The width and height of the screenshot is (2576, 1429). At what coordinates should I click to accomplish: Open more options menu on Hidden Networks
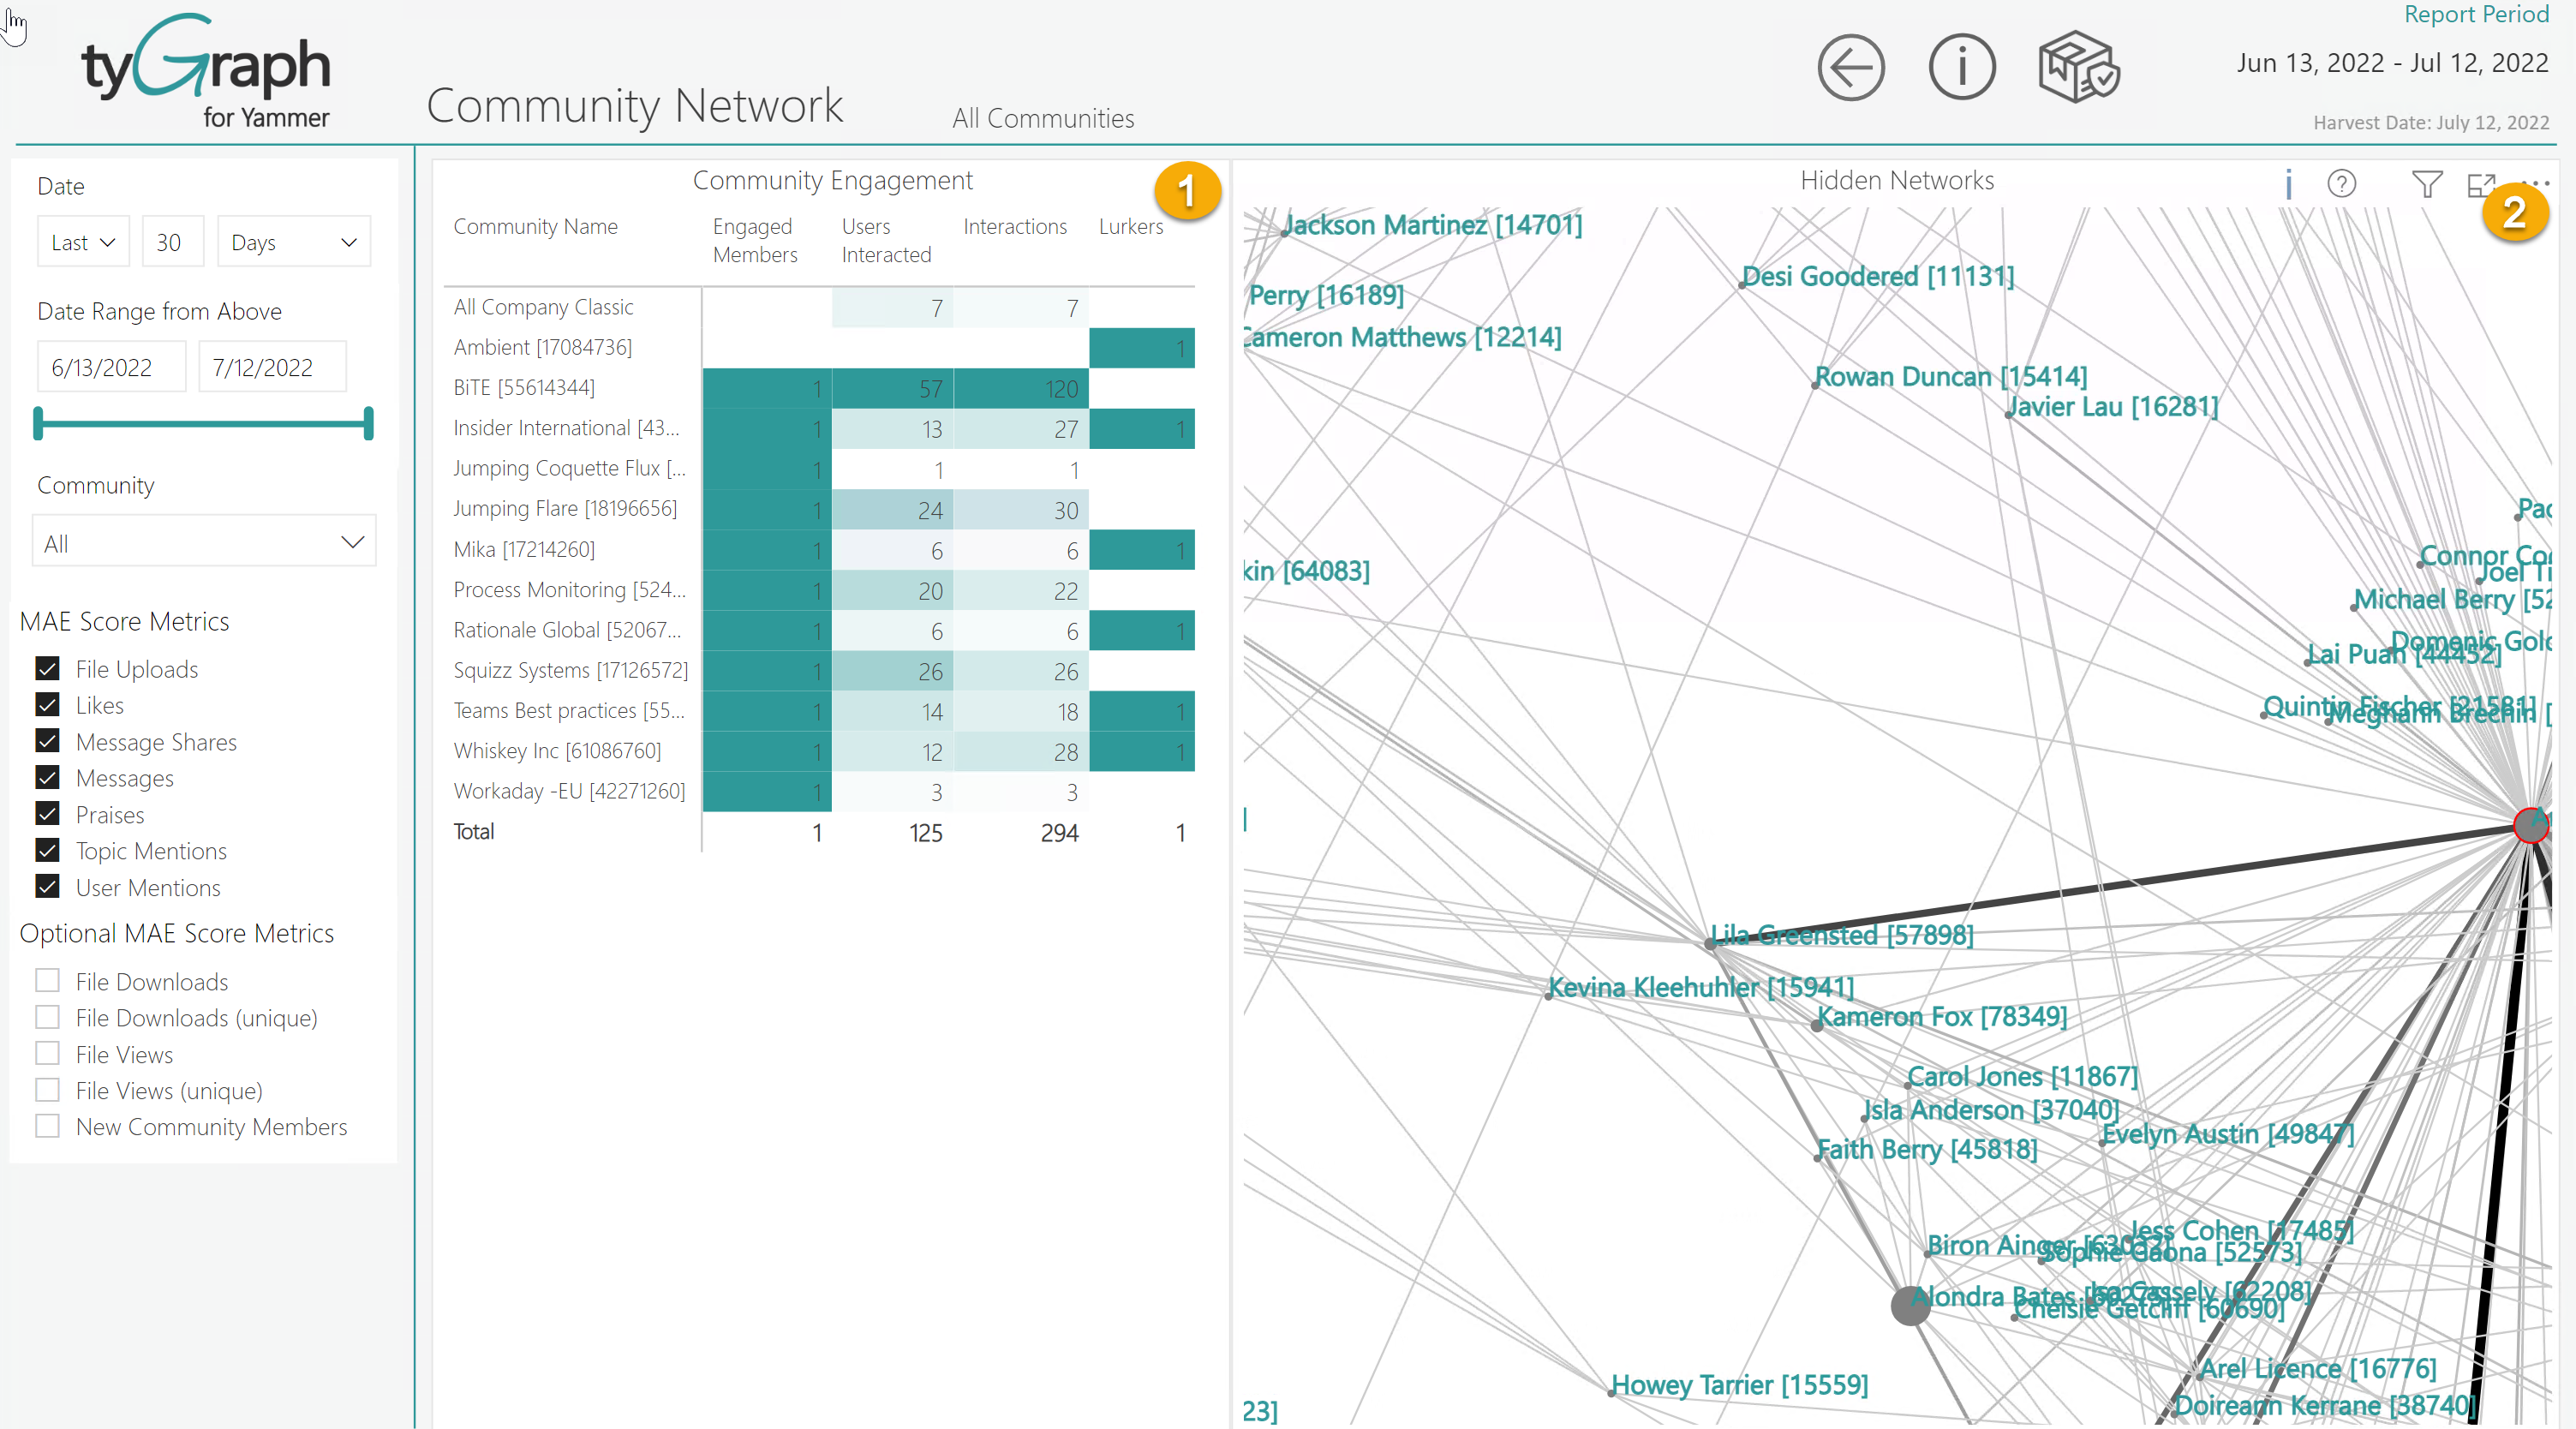pos(2539,184)
